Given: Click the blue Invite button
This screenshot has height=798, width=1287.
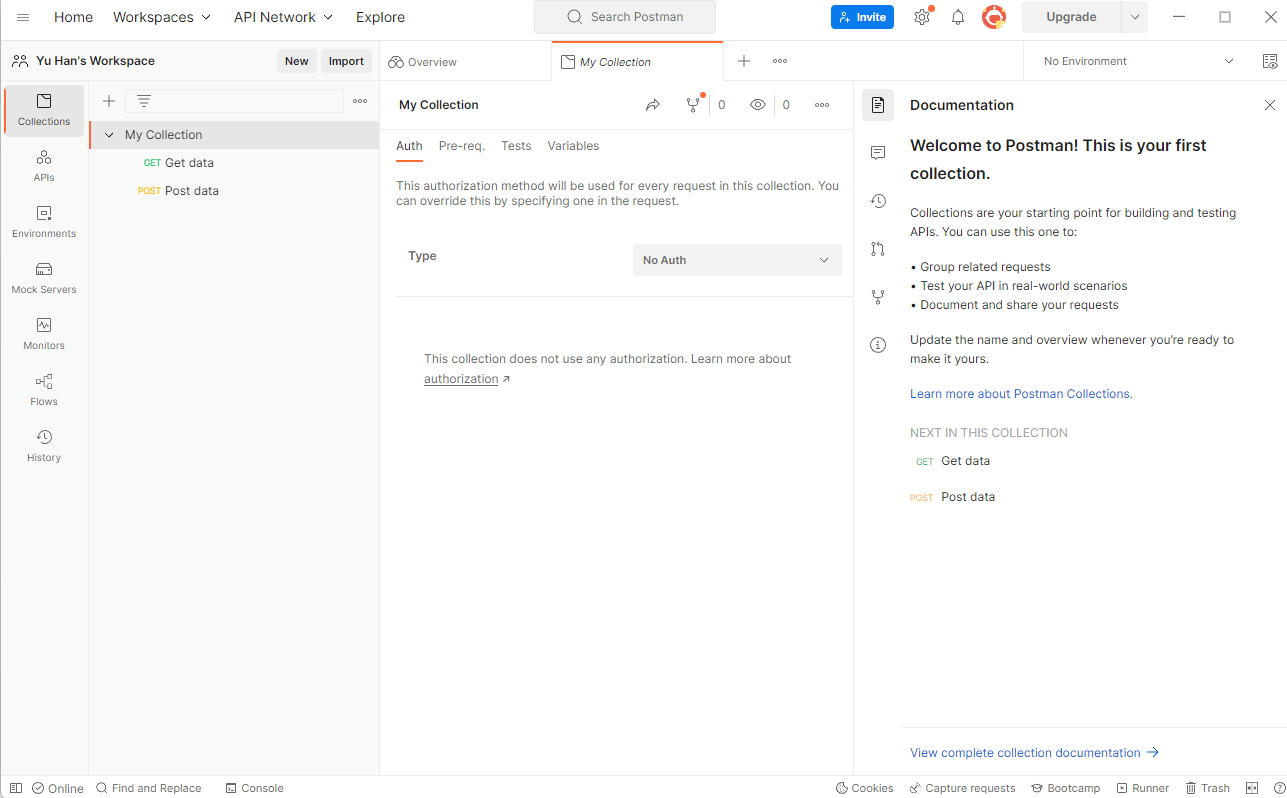Looking at the screenshot, I should pos(862,17).
